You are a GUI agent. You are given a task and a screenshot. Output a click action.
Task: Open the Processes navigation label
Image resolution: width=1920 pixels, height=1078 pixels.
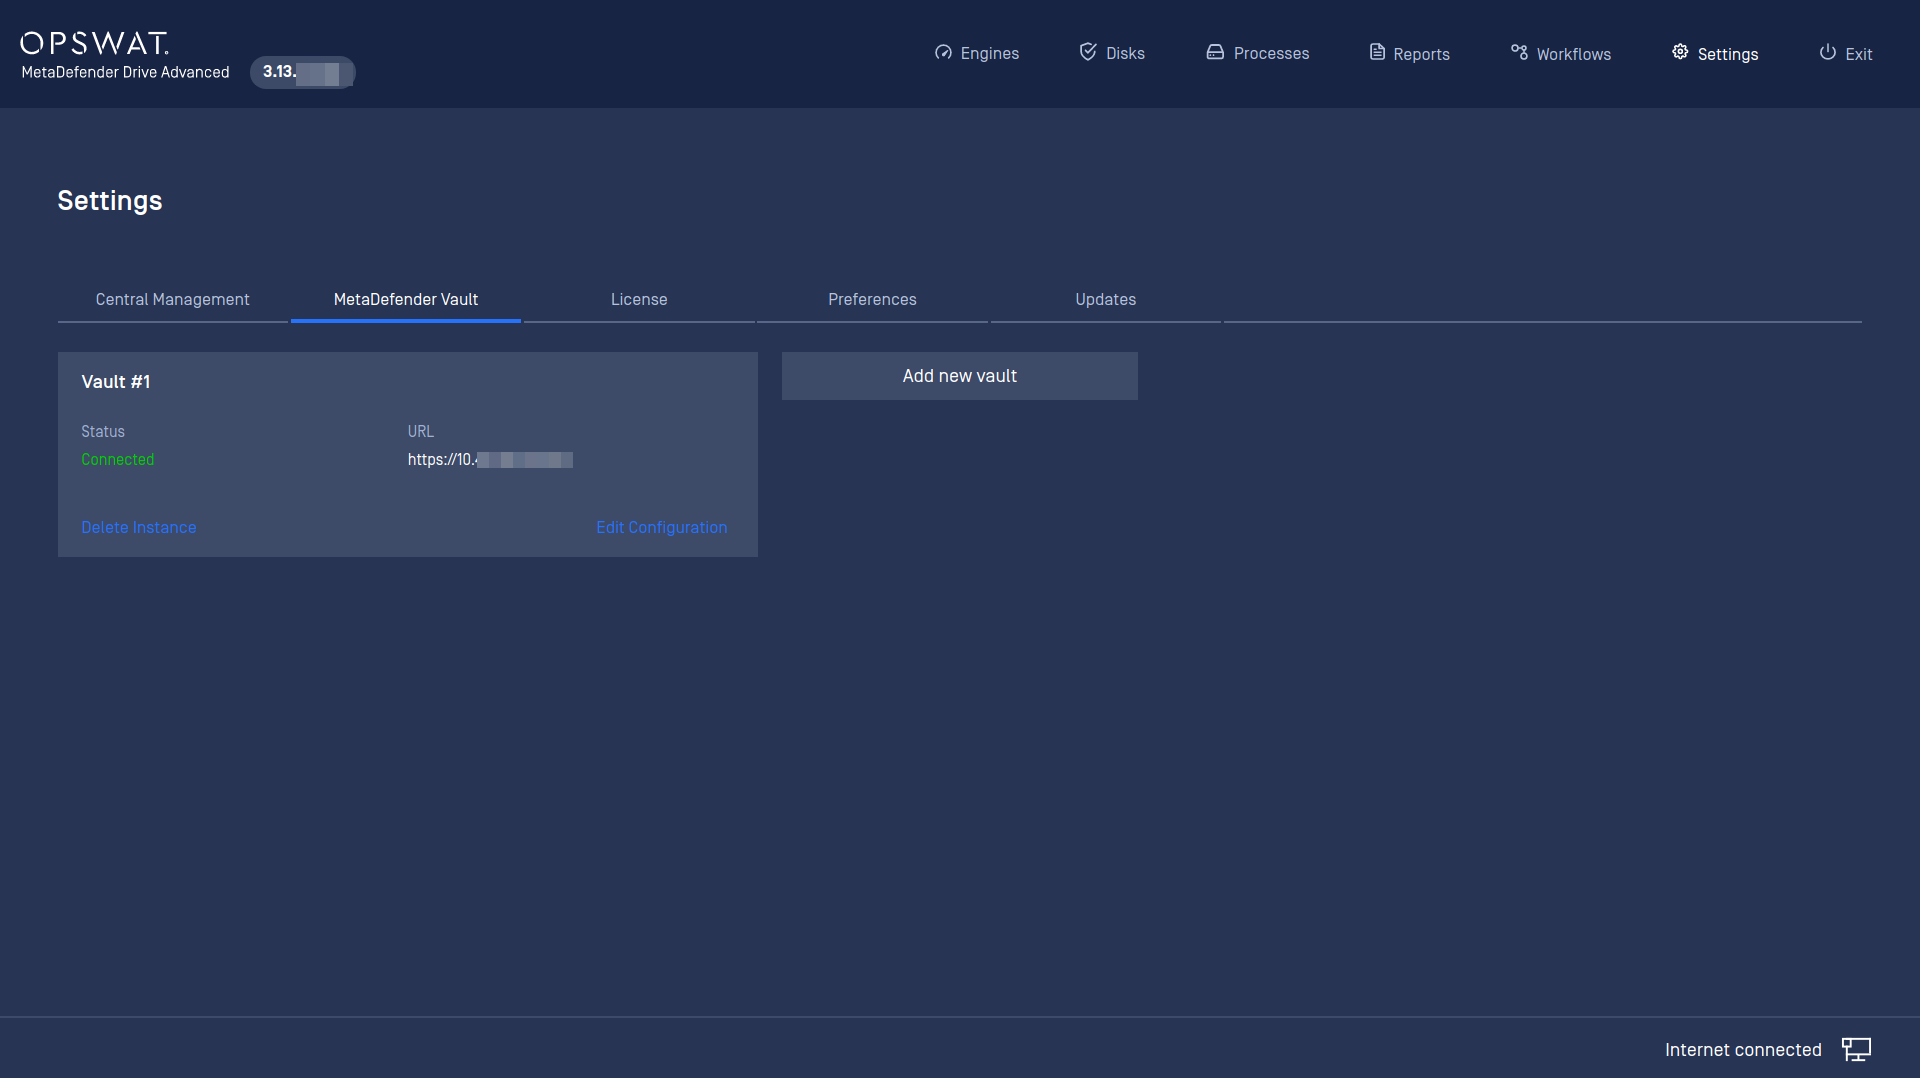click(x=1271, y=54)
